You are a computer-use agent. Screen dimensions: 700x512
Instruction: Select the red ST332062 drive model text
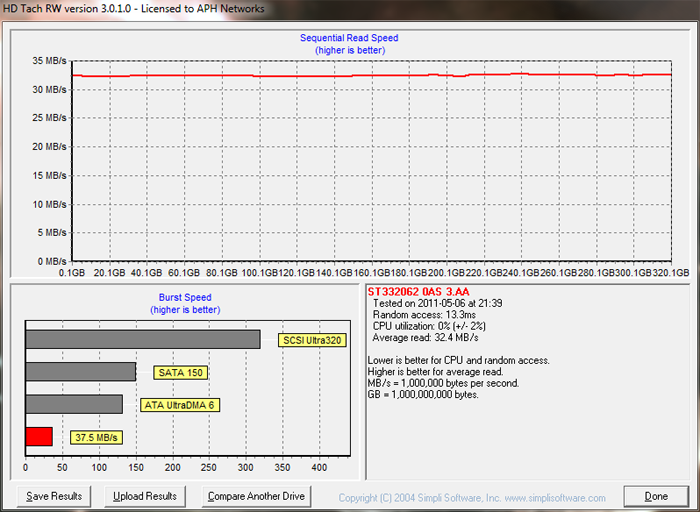[418, 291]
